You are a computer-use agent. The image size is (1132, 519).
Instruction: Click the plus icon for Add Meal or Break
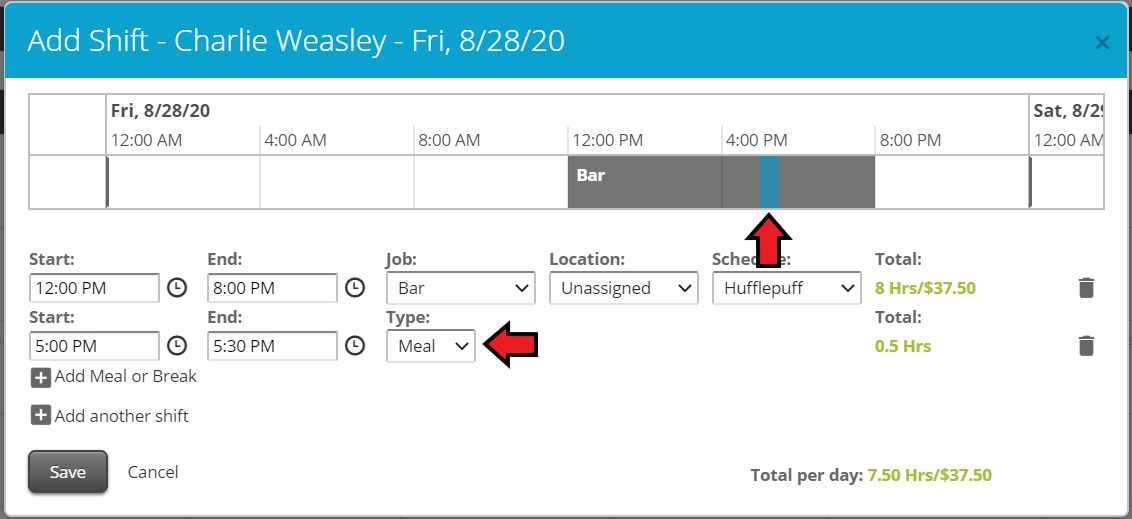[40, 377]
